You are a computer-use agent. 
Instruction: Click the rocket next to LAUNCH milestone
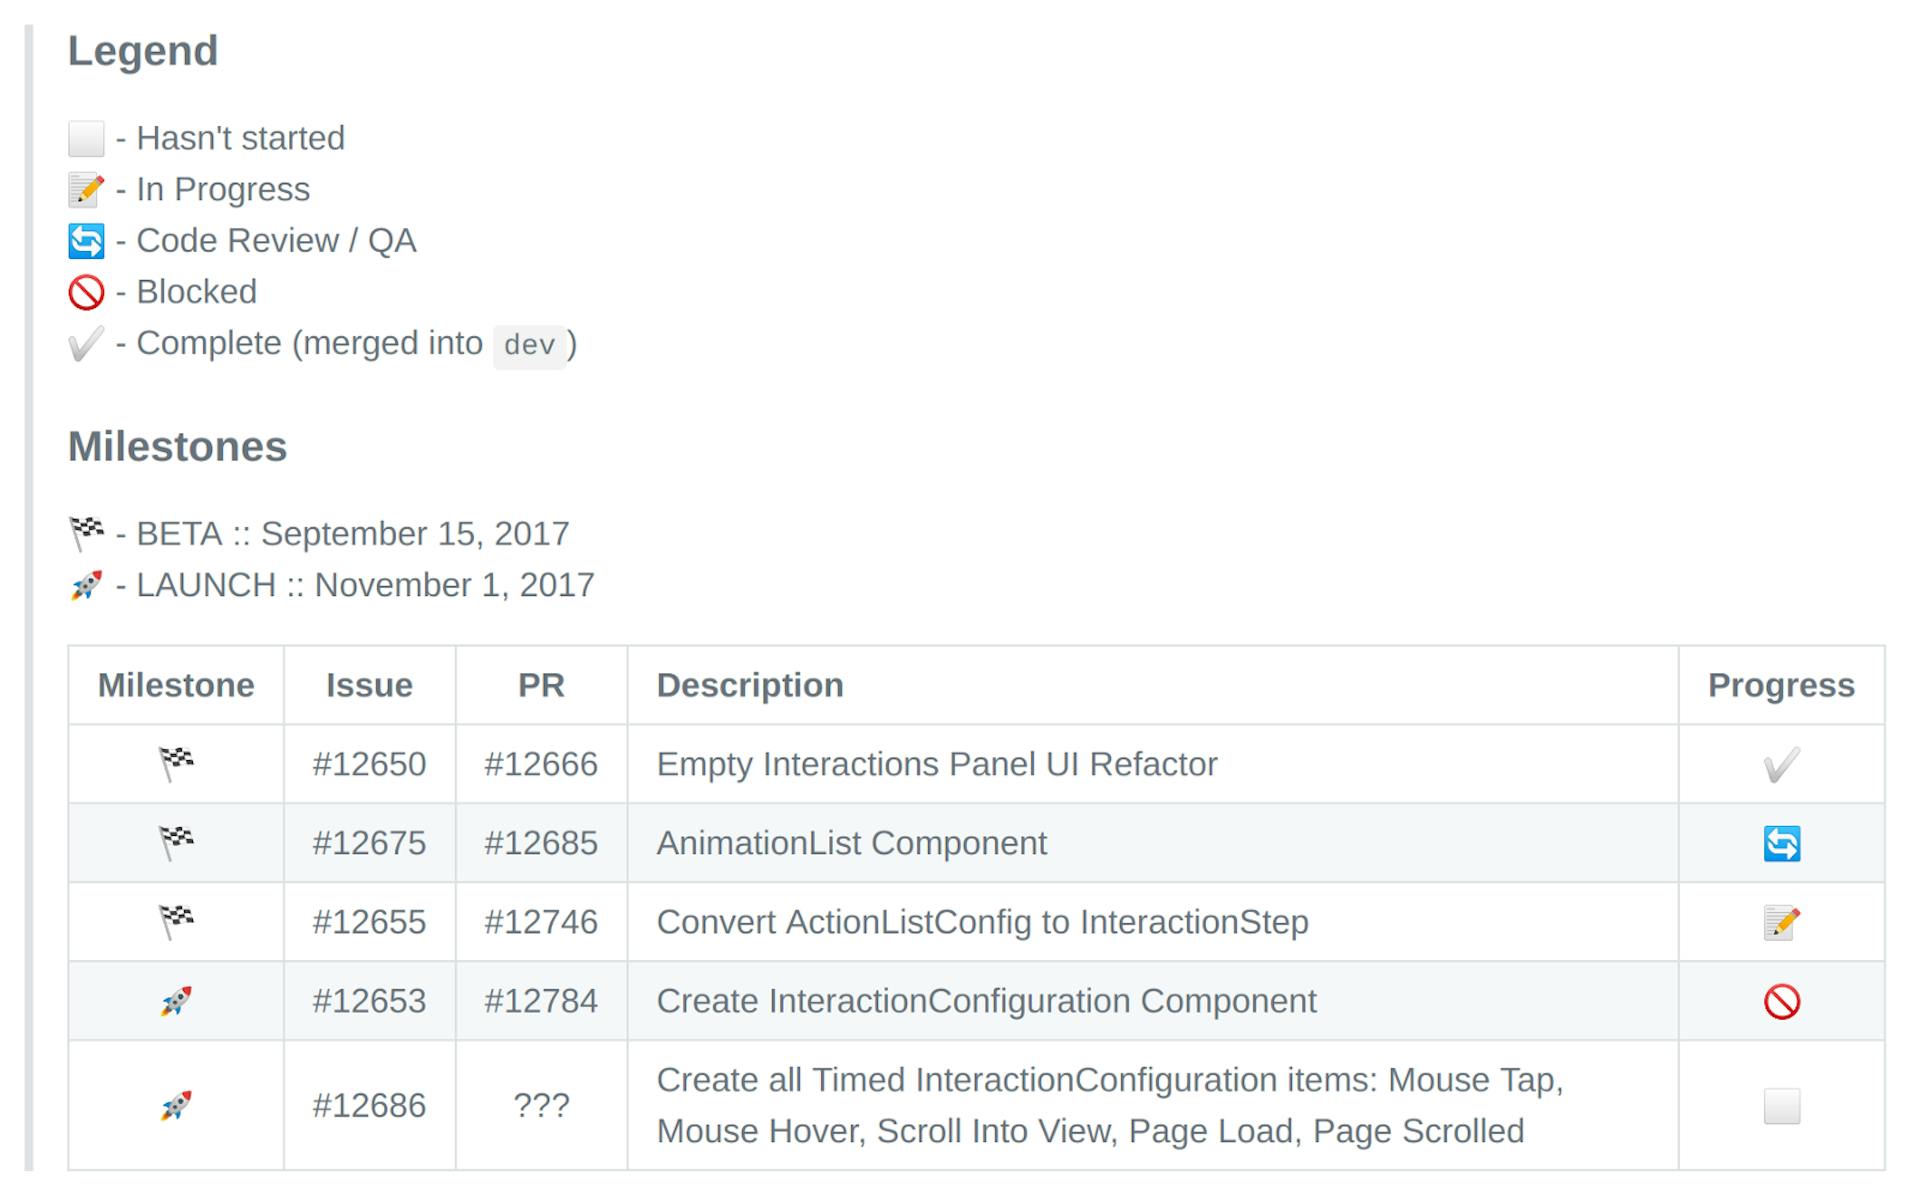pyautogui.click(x=86, y=585)
